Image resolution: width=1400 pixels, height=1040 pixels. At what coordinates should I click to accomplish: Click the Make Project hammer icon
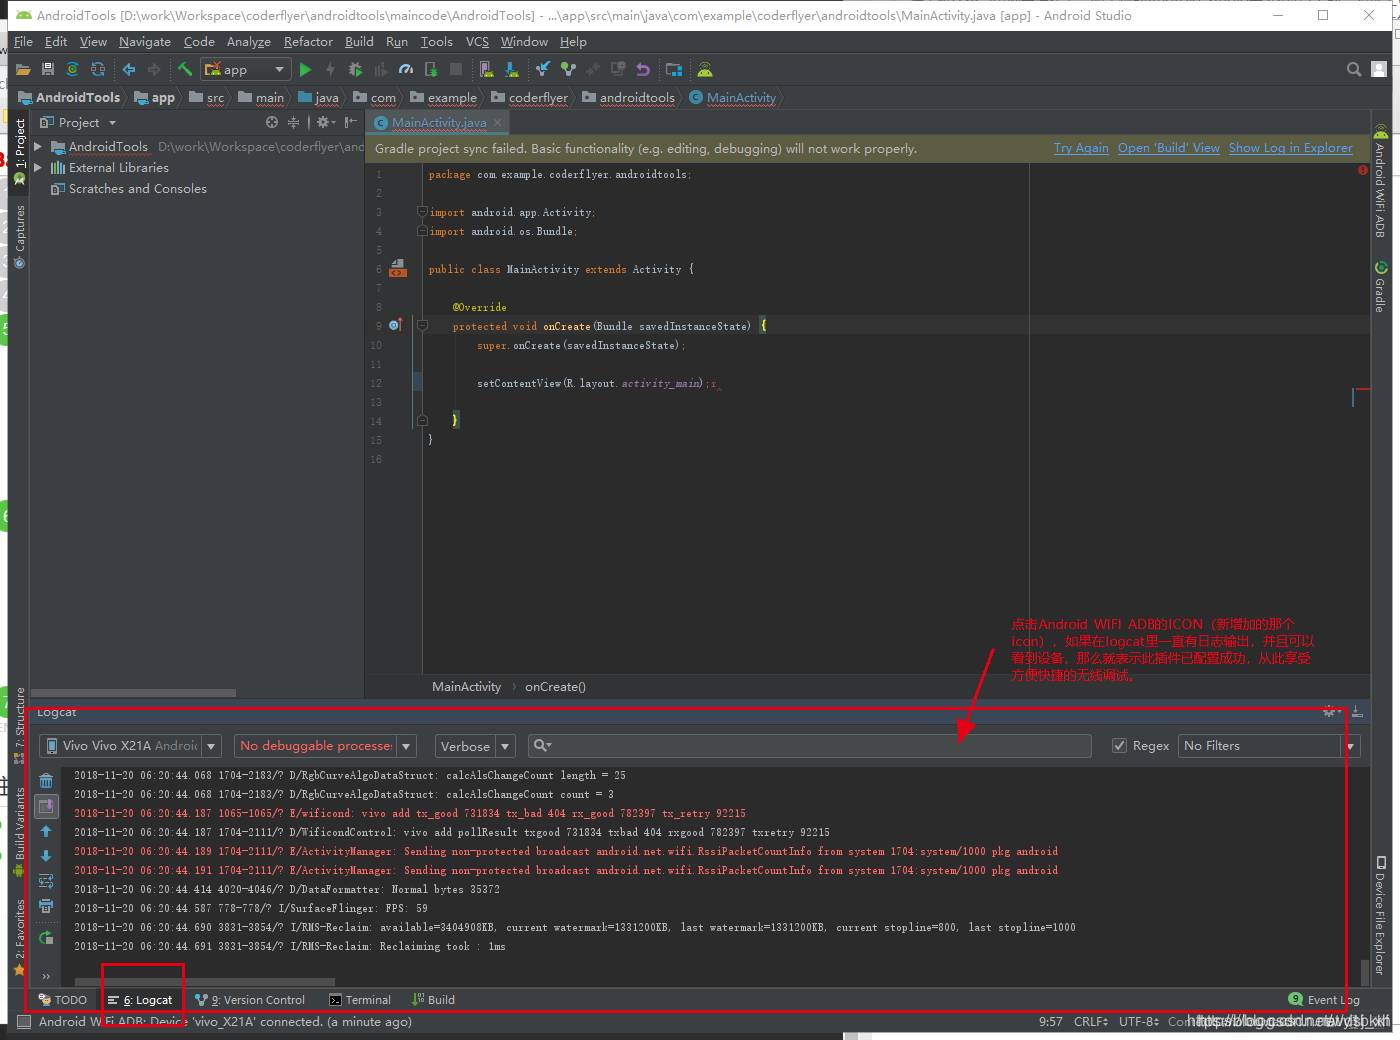point(184,70)
